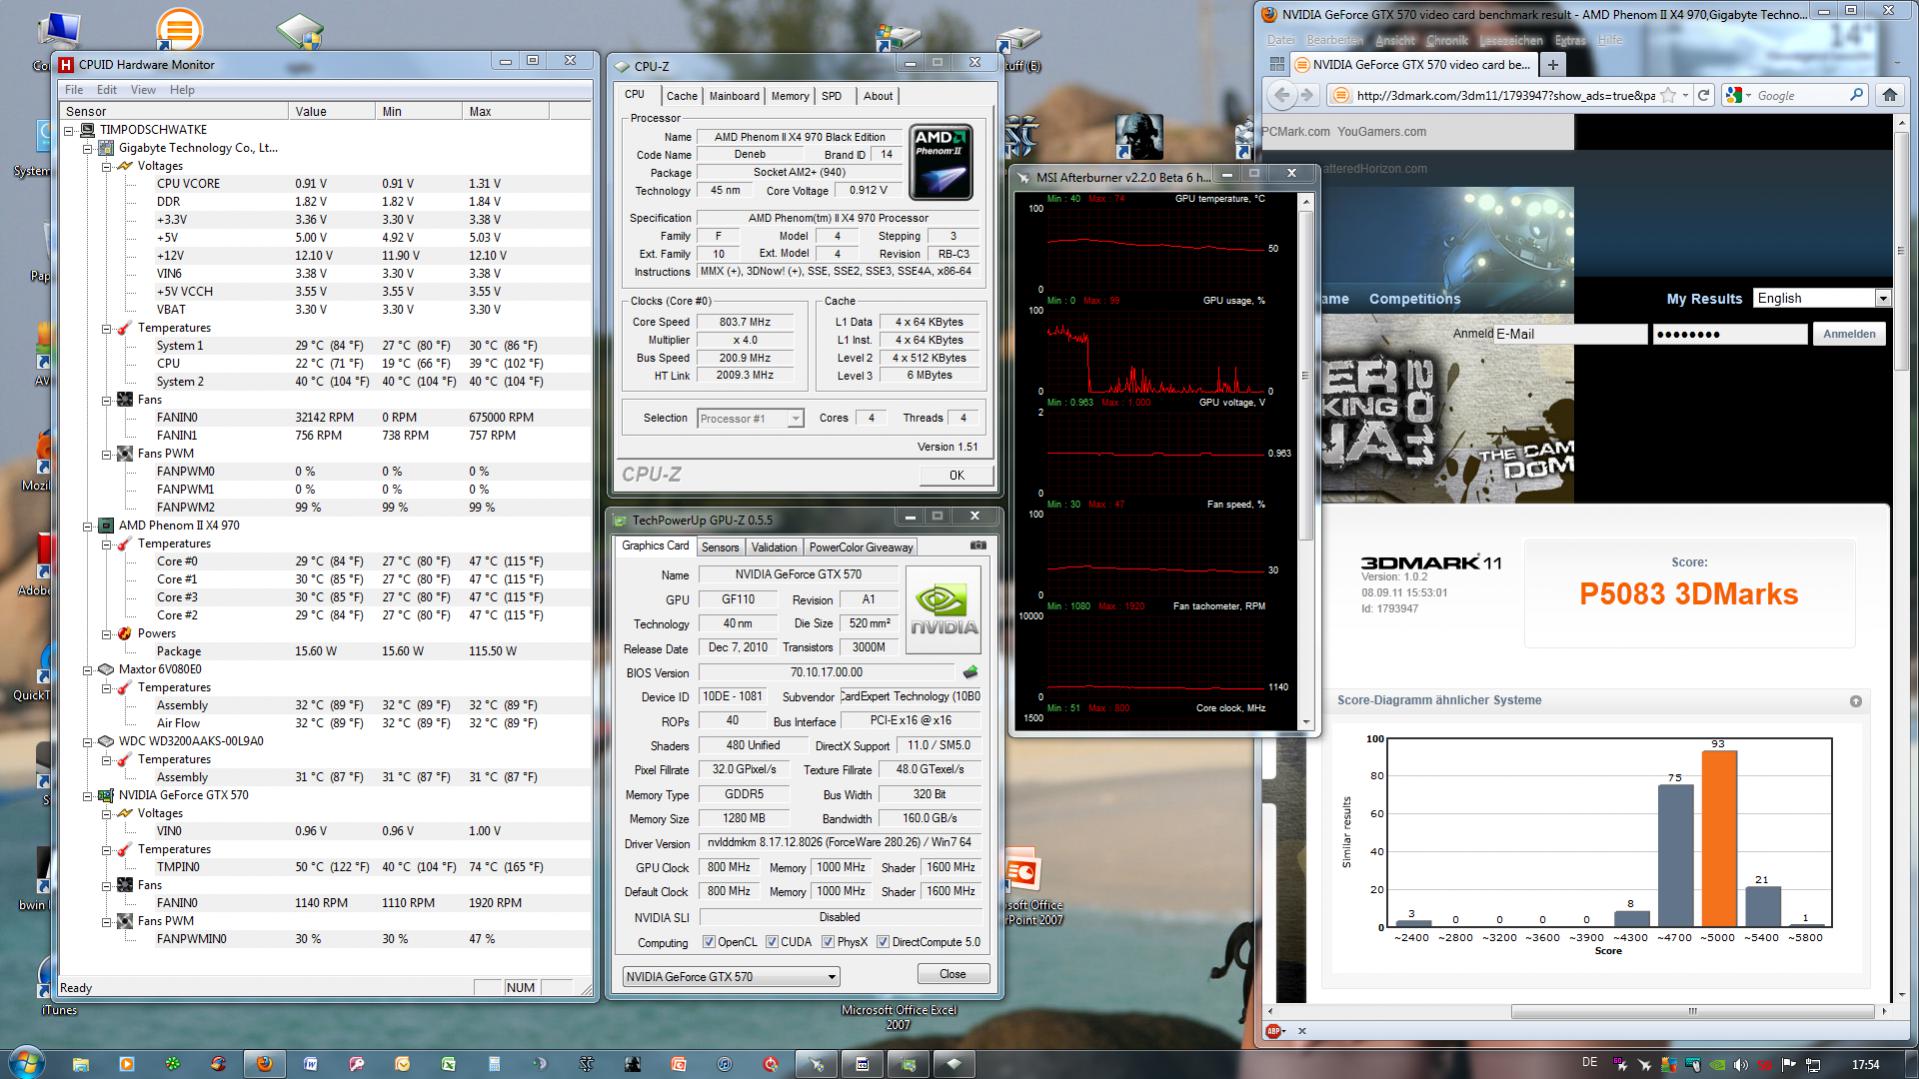1919x1079 pixels.
Task: Open the Calculator taskbar icon
Action: click(x=494, y=1064)
